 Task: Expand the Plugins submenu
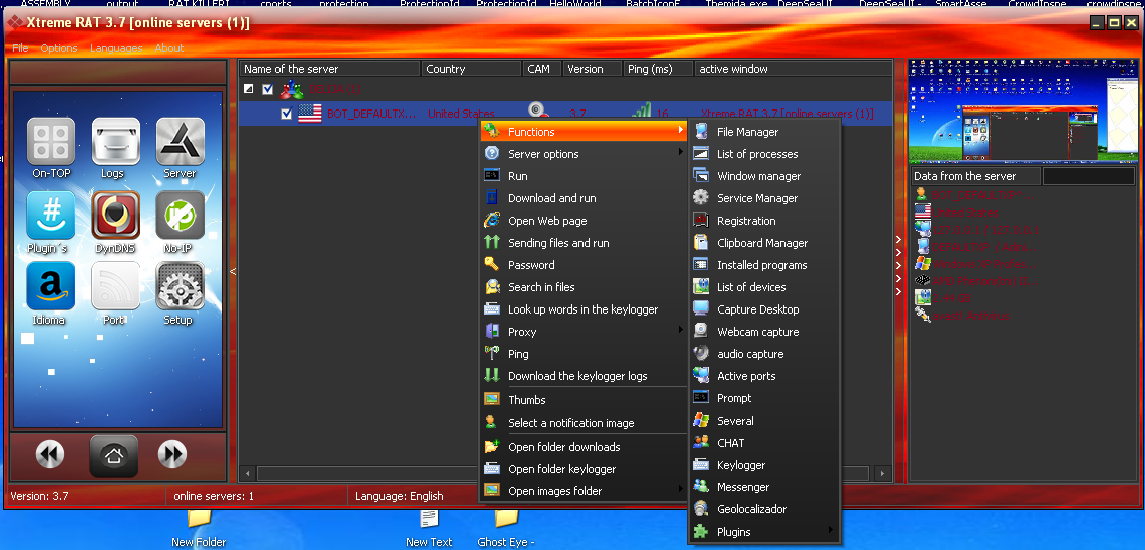click(x=764, y=532)
